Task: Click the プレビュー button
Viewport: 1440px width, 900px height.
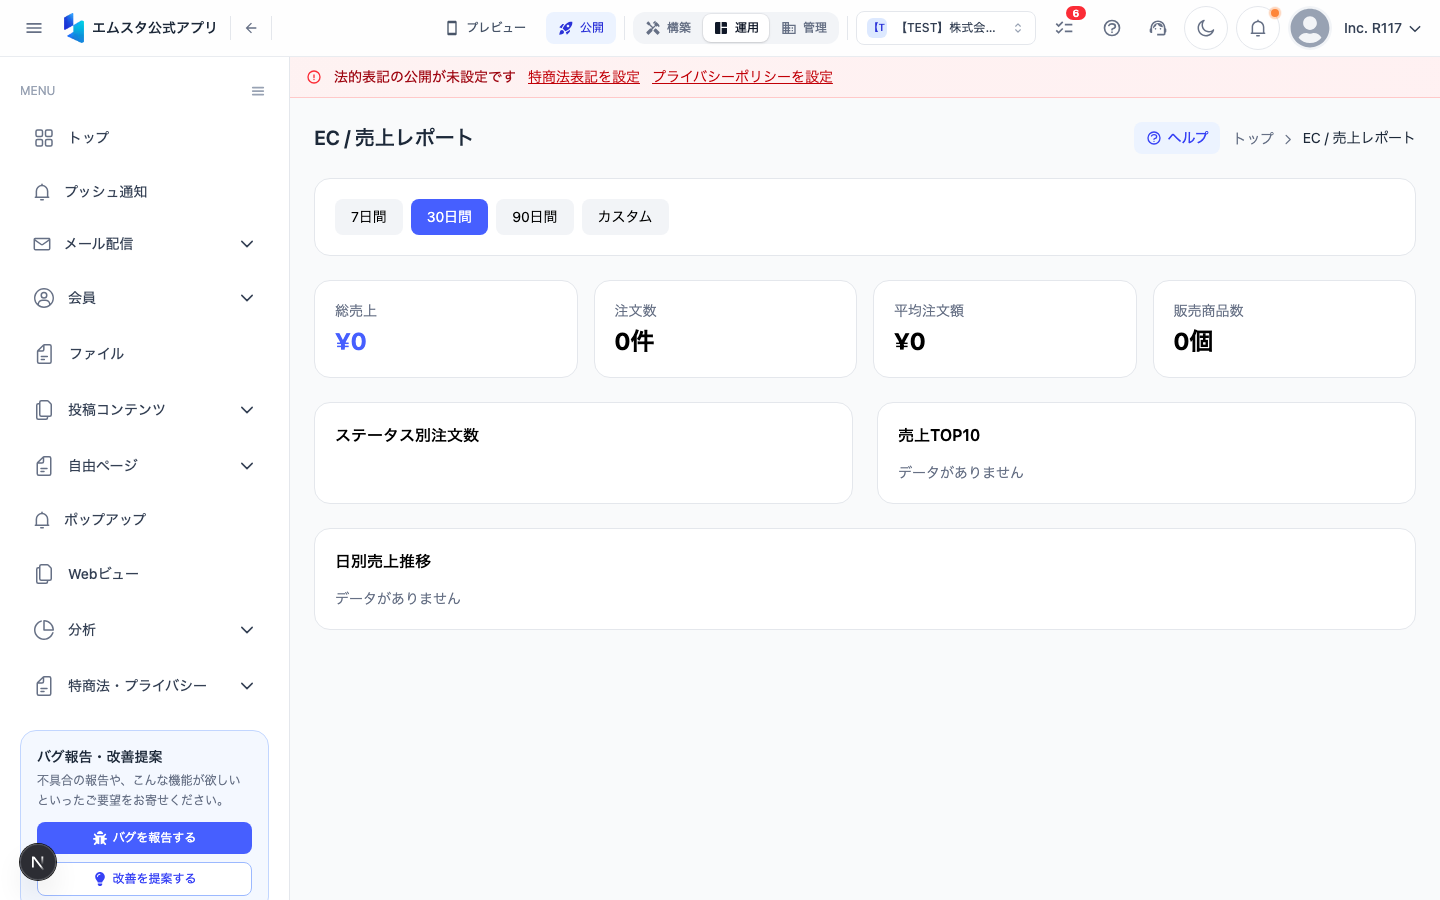Action: [486, 28]
